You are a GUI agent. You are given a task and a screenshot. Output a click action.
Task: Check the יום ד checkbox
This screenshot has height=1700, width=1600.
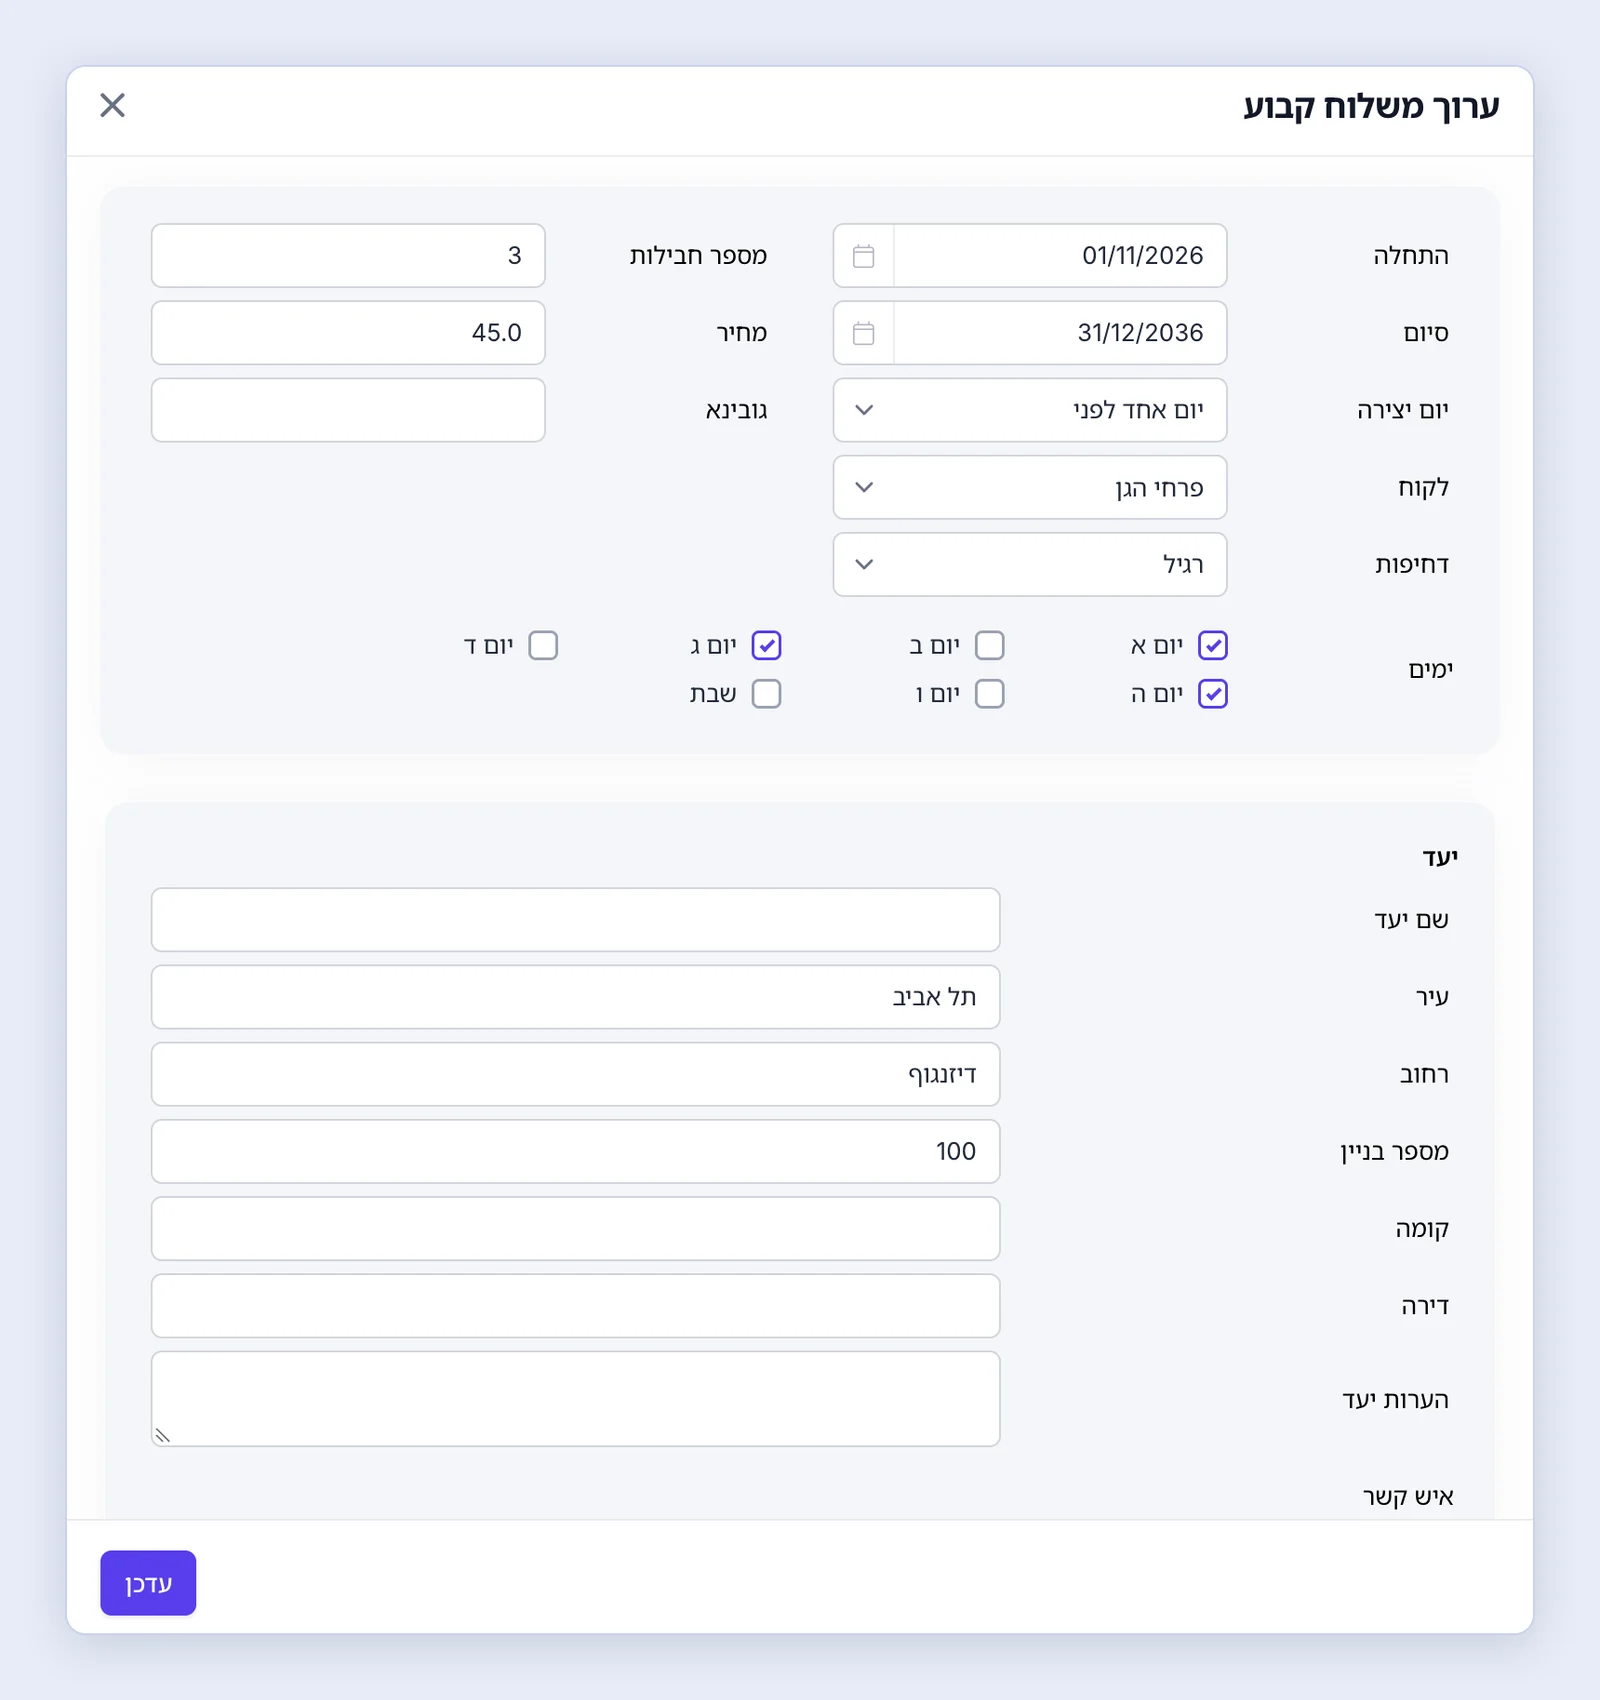[543, 646]
